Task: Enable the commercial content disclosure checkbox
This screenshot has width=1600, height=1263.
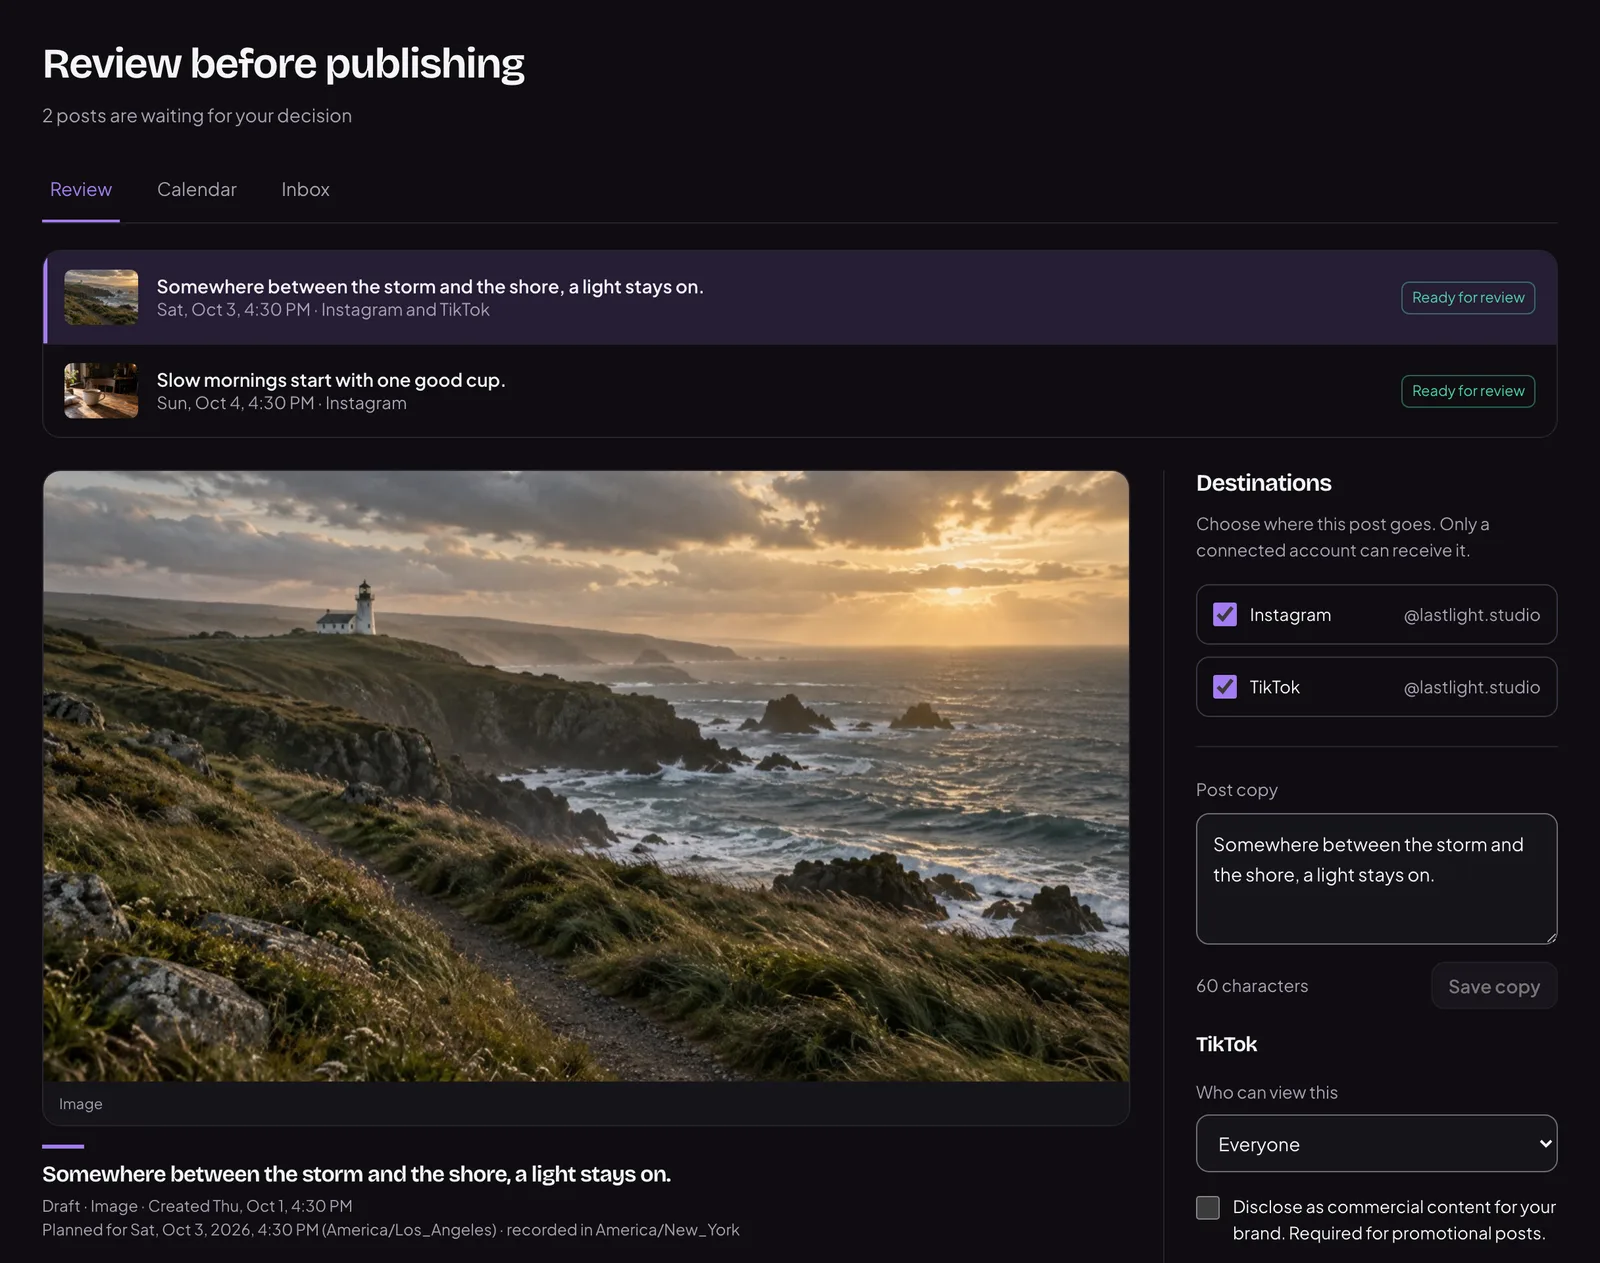Action: tap(1208, 1207)
